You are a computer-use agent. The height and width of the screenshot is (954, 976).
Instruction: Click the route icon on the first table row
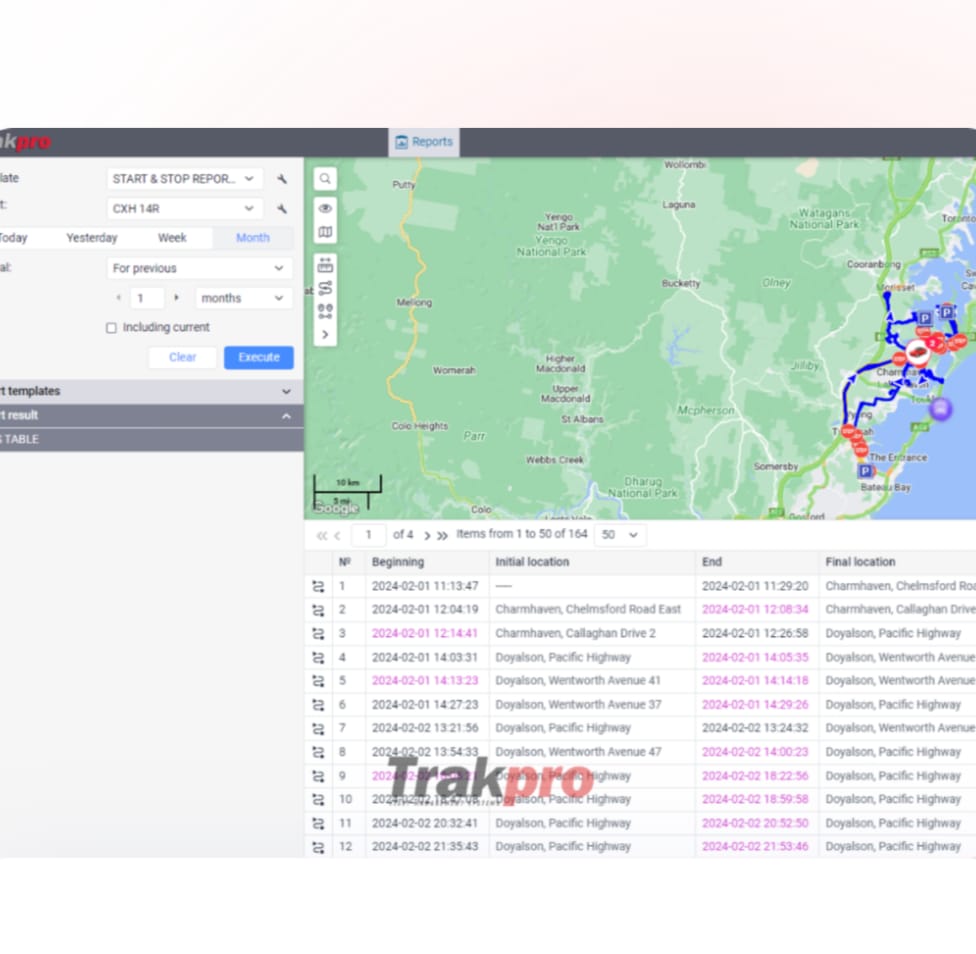(x=320, y=585)
